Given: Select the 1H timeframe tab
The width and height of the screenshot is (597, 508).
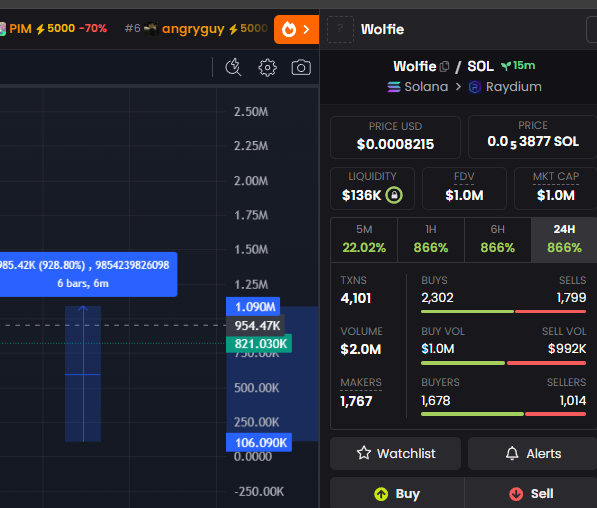Looking at the screenshot, I should pyautogui.click(x=431, y=240).
